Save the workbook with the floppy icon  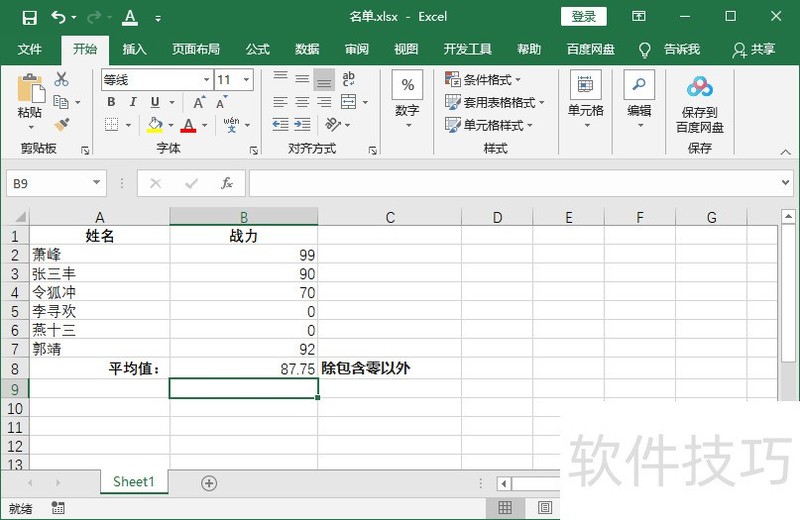[x=30, y=18]
